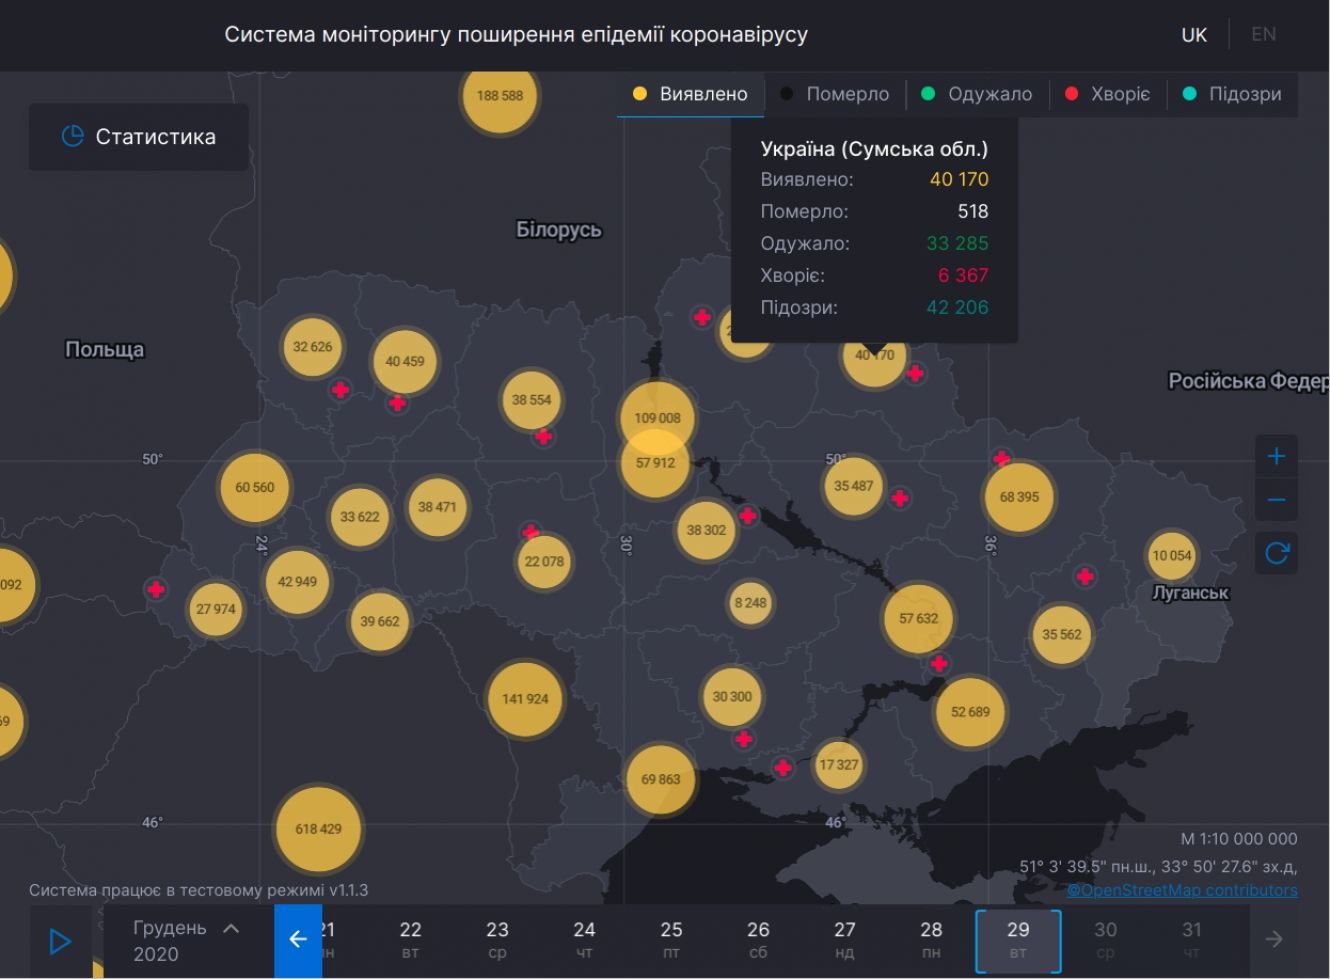
Task: Switch to the Одужало filter
Action: click(x=976, y=94)
